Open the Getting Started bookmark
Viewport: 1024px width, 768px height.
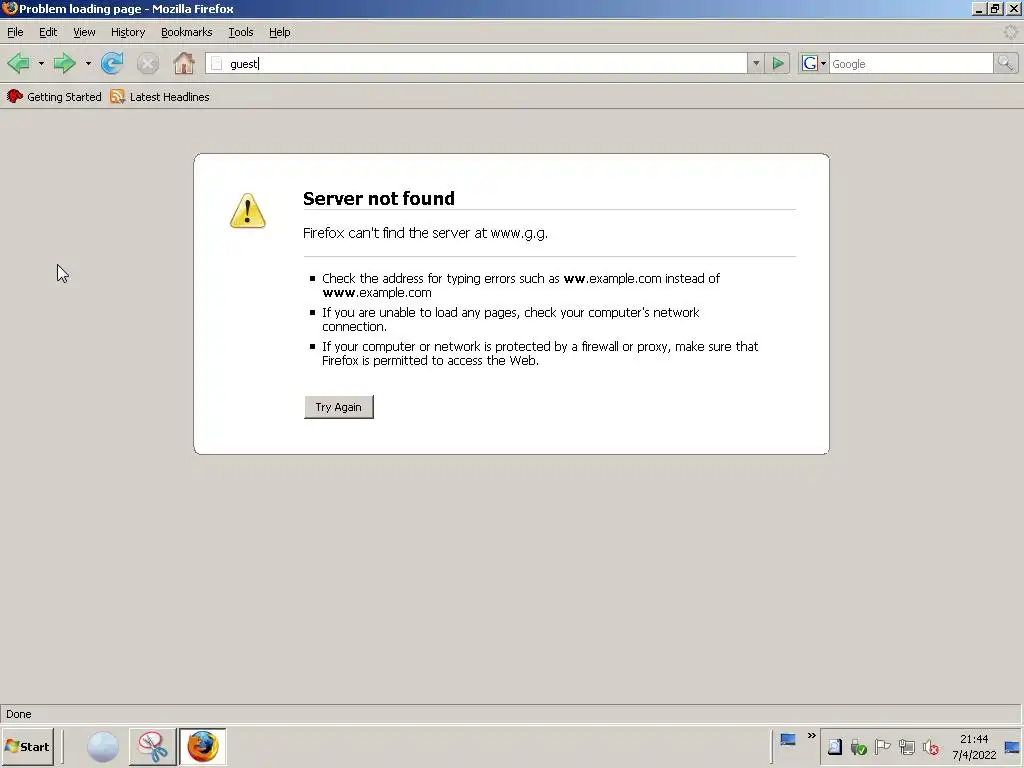pos(54,97)
